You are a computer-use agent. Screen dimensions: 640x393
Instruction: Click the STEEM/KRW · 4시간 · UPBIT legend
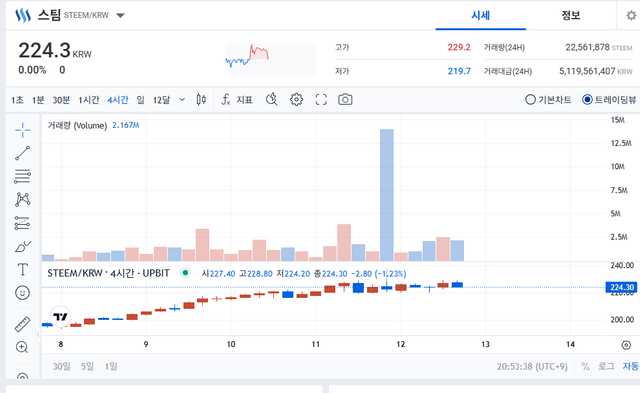[x=108, y=273]
